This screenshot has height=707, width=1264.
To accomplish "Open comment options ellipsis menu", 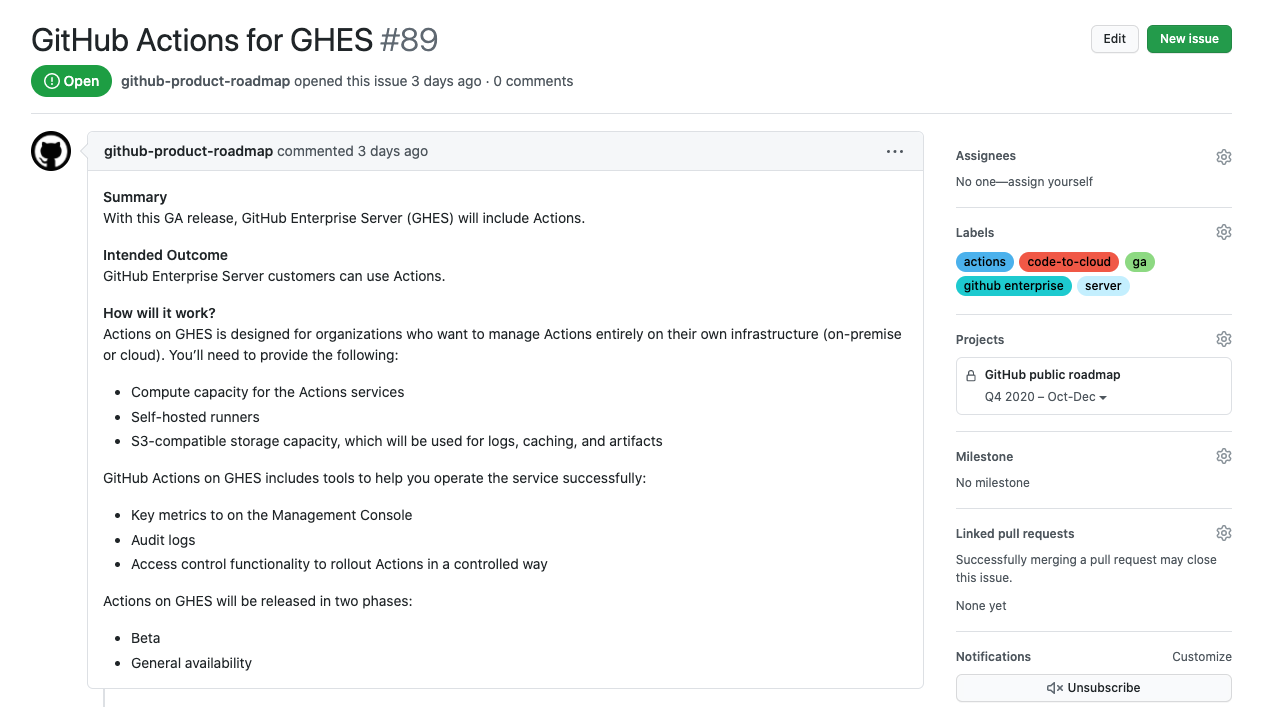I will [895, 151].
